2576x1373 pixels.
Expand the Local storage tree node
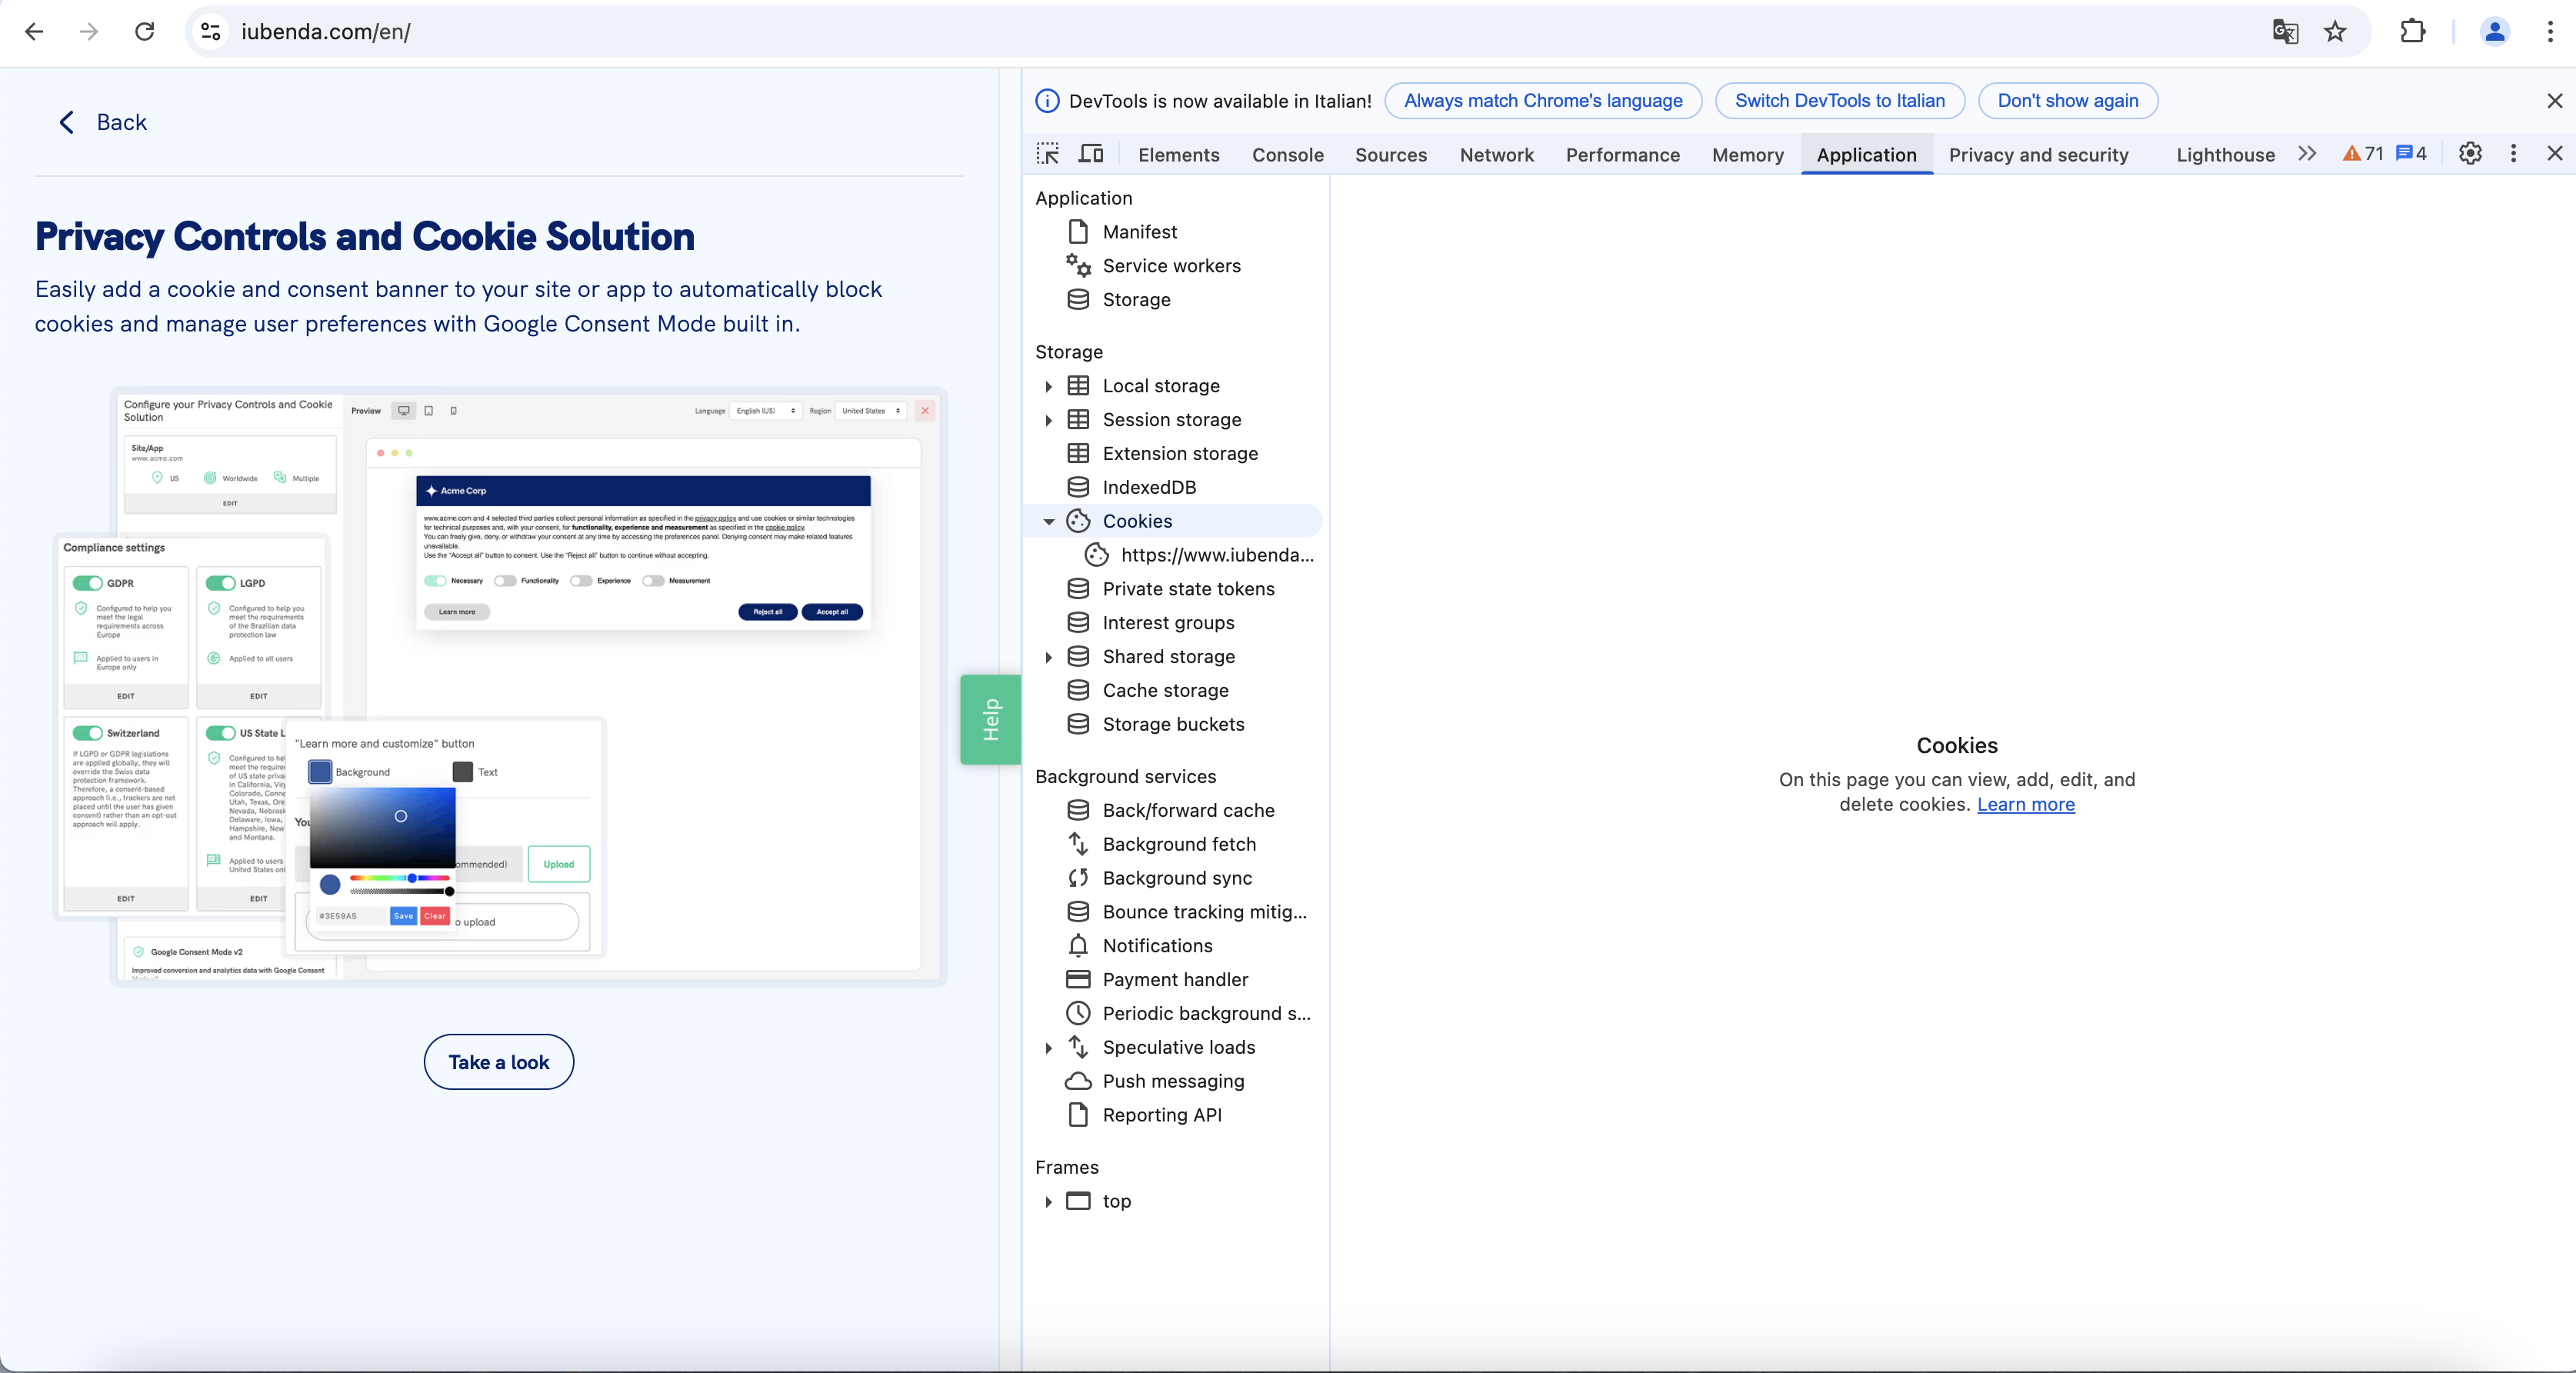pos(1048,386)
